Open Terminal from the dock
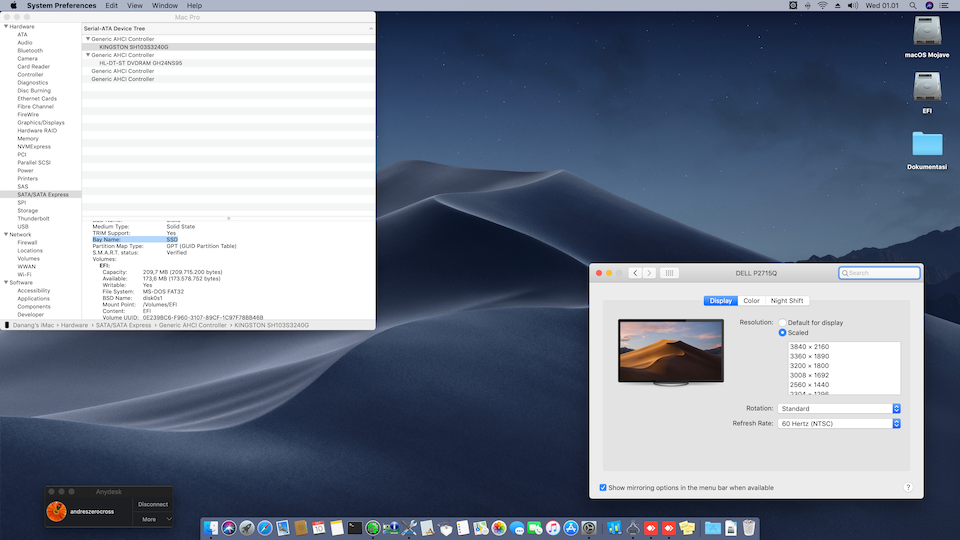 (354, 527)
